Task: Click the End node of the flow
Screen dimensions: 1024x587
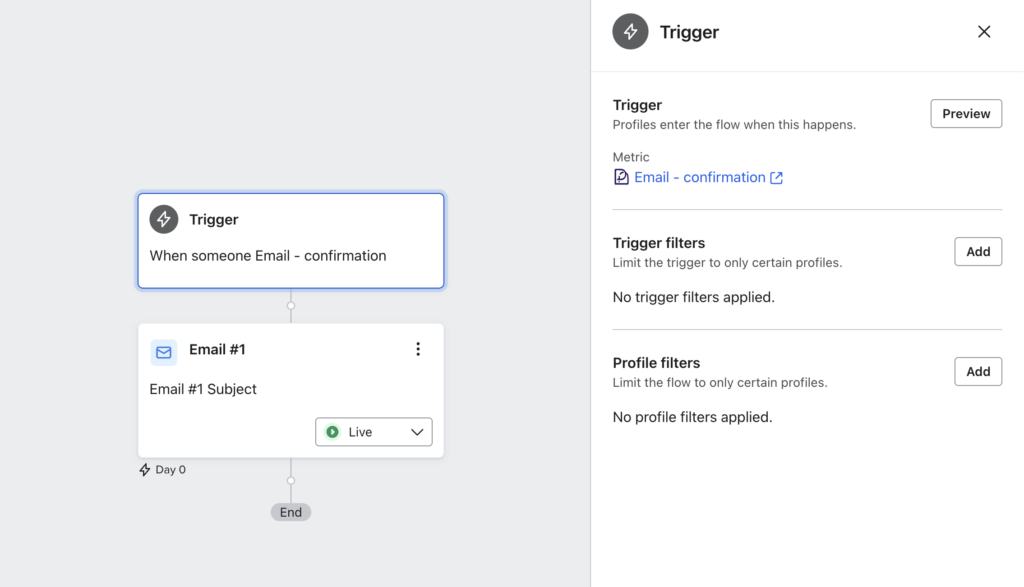Action: click(291, 512)
